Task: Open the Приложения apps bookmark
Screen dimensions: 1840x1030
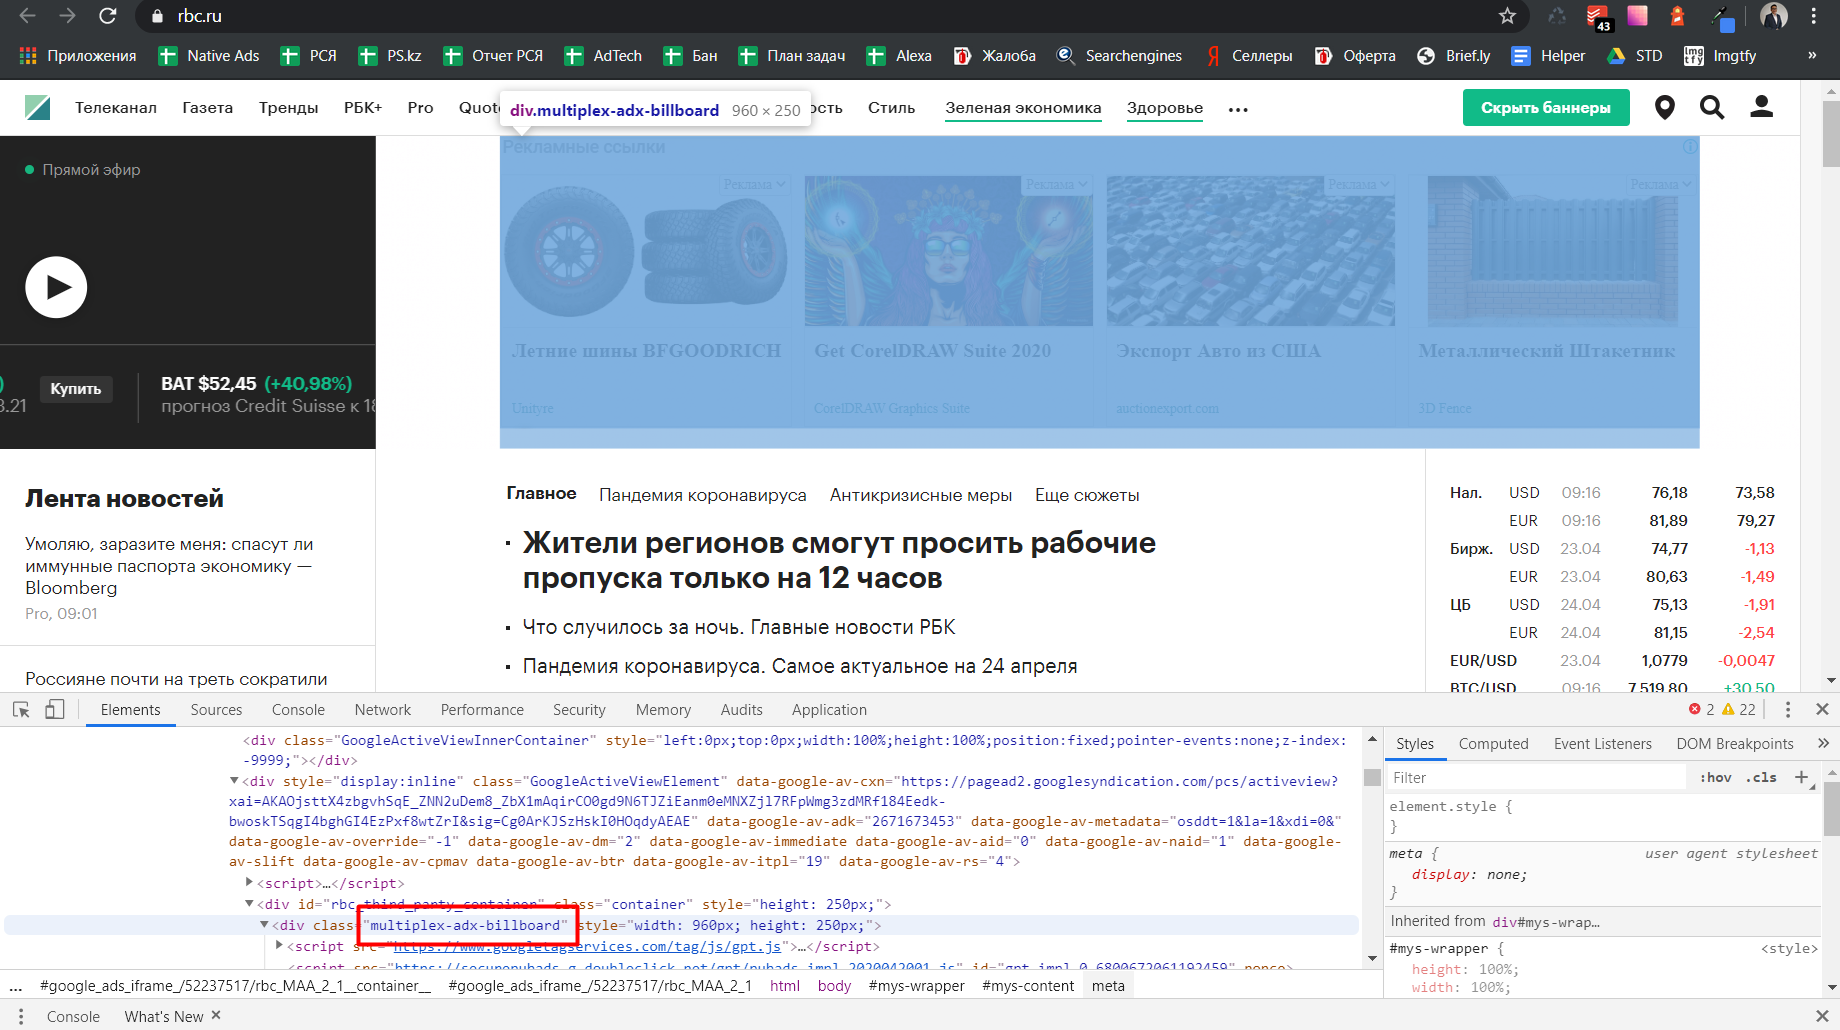Action: tap(77, 56)
